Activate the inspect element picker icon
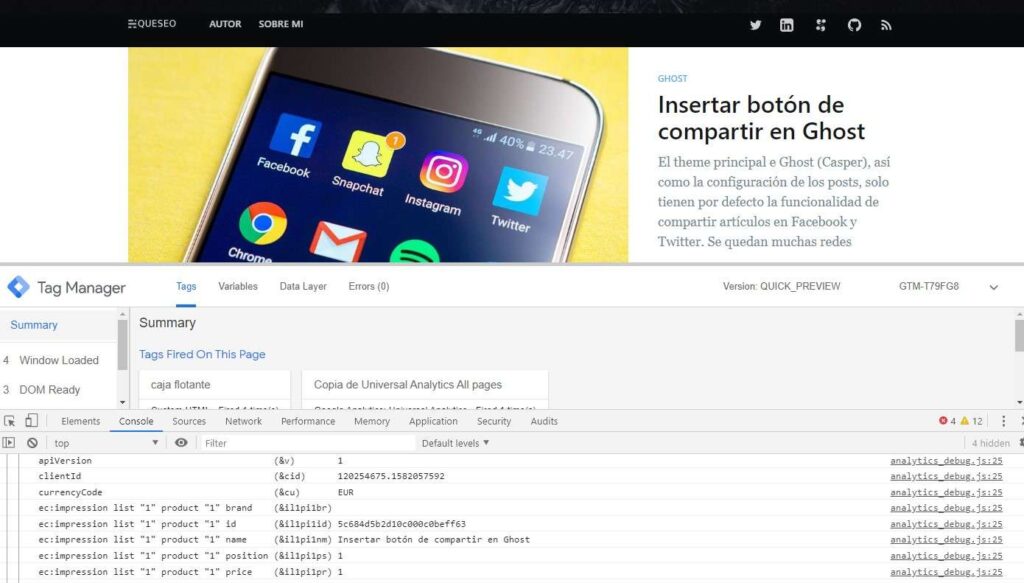The width and height of the screenshot is (1024, 583). 10,421
